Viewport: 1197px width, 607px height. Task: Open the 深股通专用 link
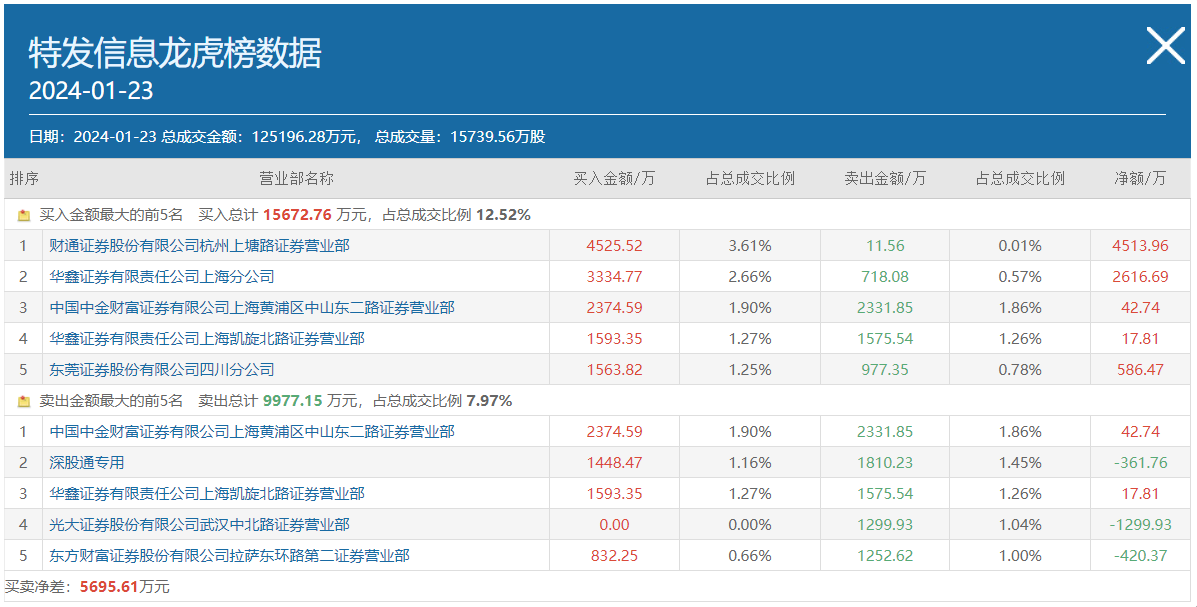[86, 463]
